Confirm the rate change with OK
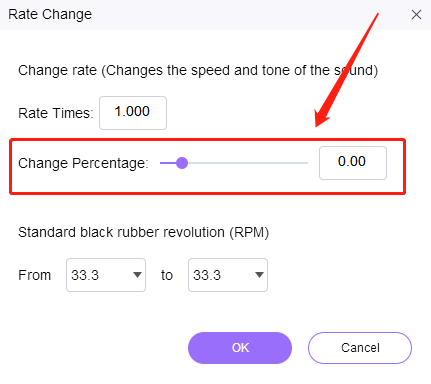431x384 pixels. pyautogui.click(x=240, y=348)
